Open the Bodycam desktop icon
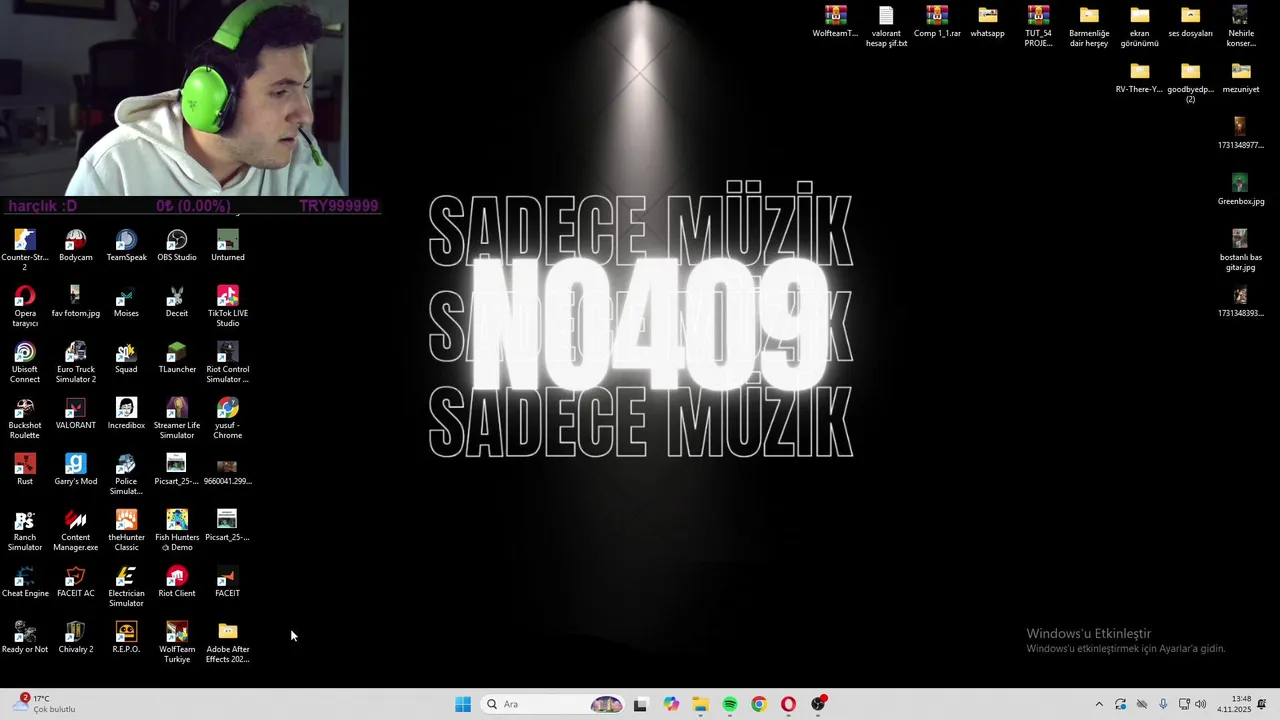 (76, 246)
